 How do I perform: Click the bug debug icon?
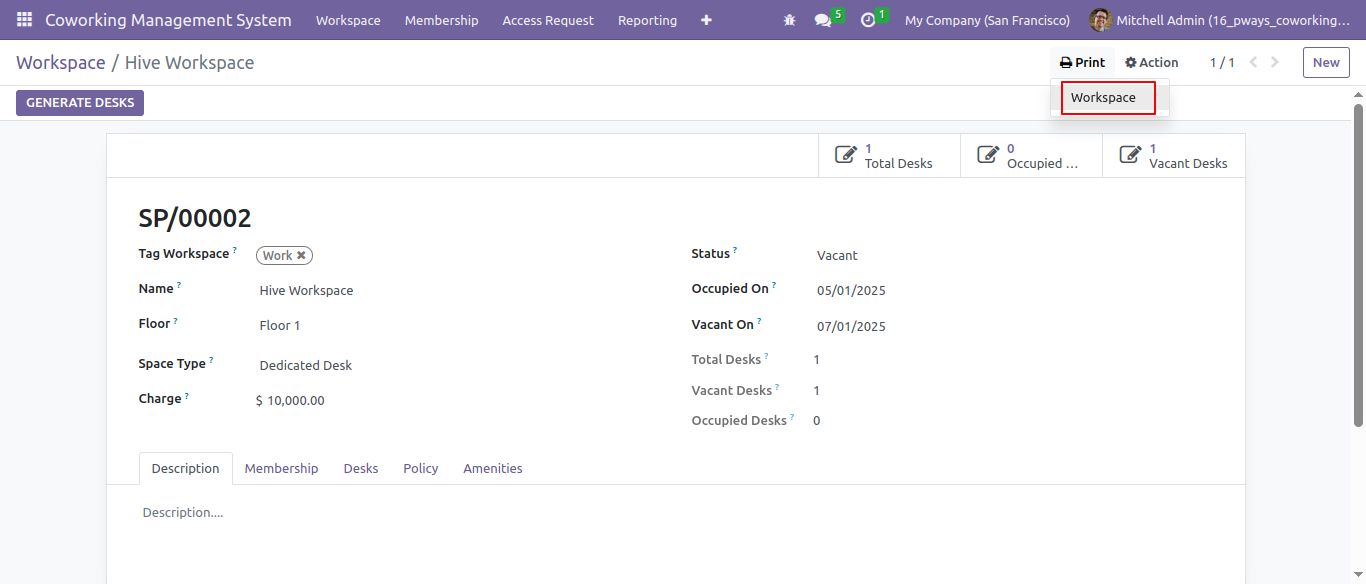click(x=790, y=20)
